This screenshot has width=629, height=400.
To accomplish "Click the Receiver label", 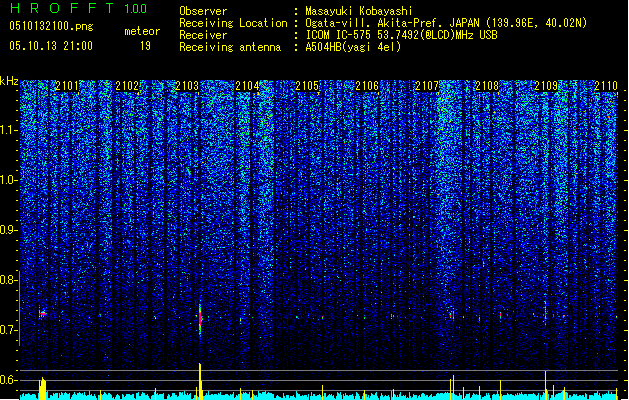I will (x=203, y=35).
